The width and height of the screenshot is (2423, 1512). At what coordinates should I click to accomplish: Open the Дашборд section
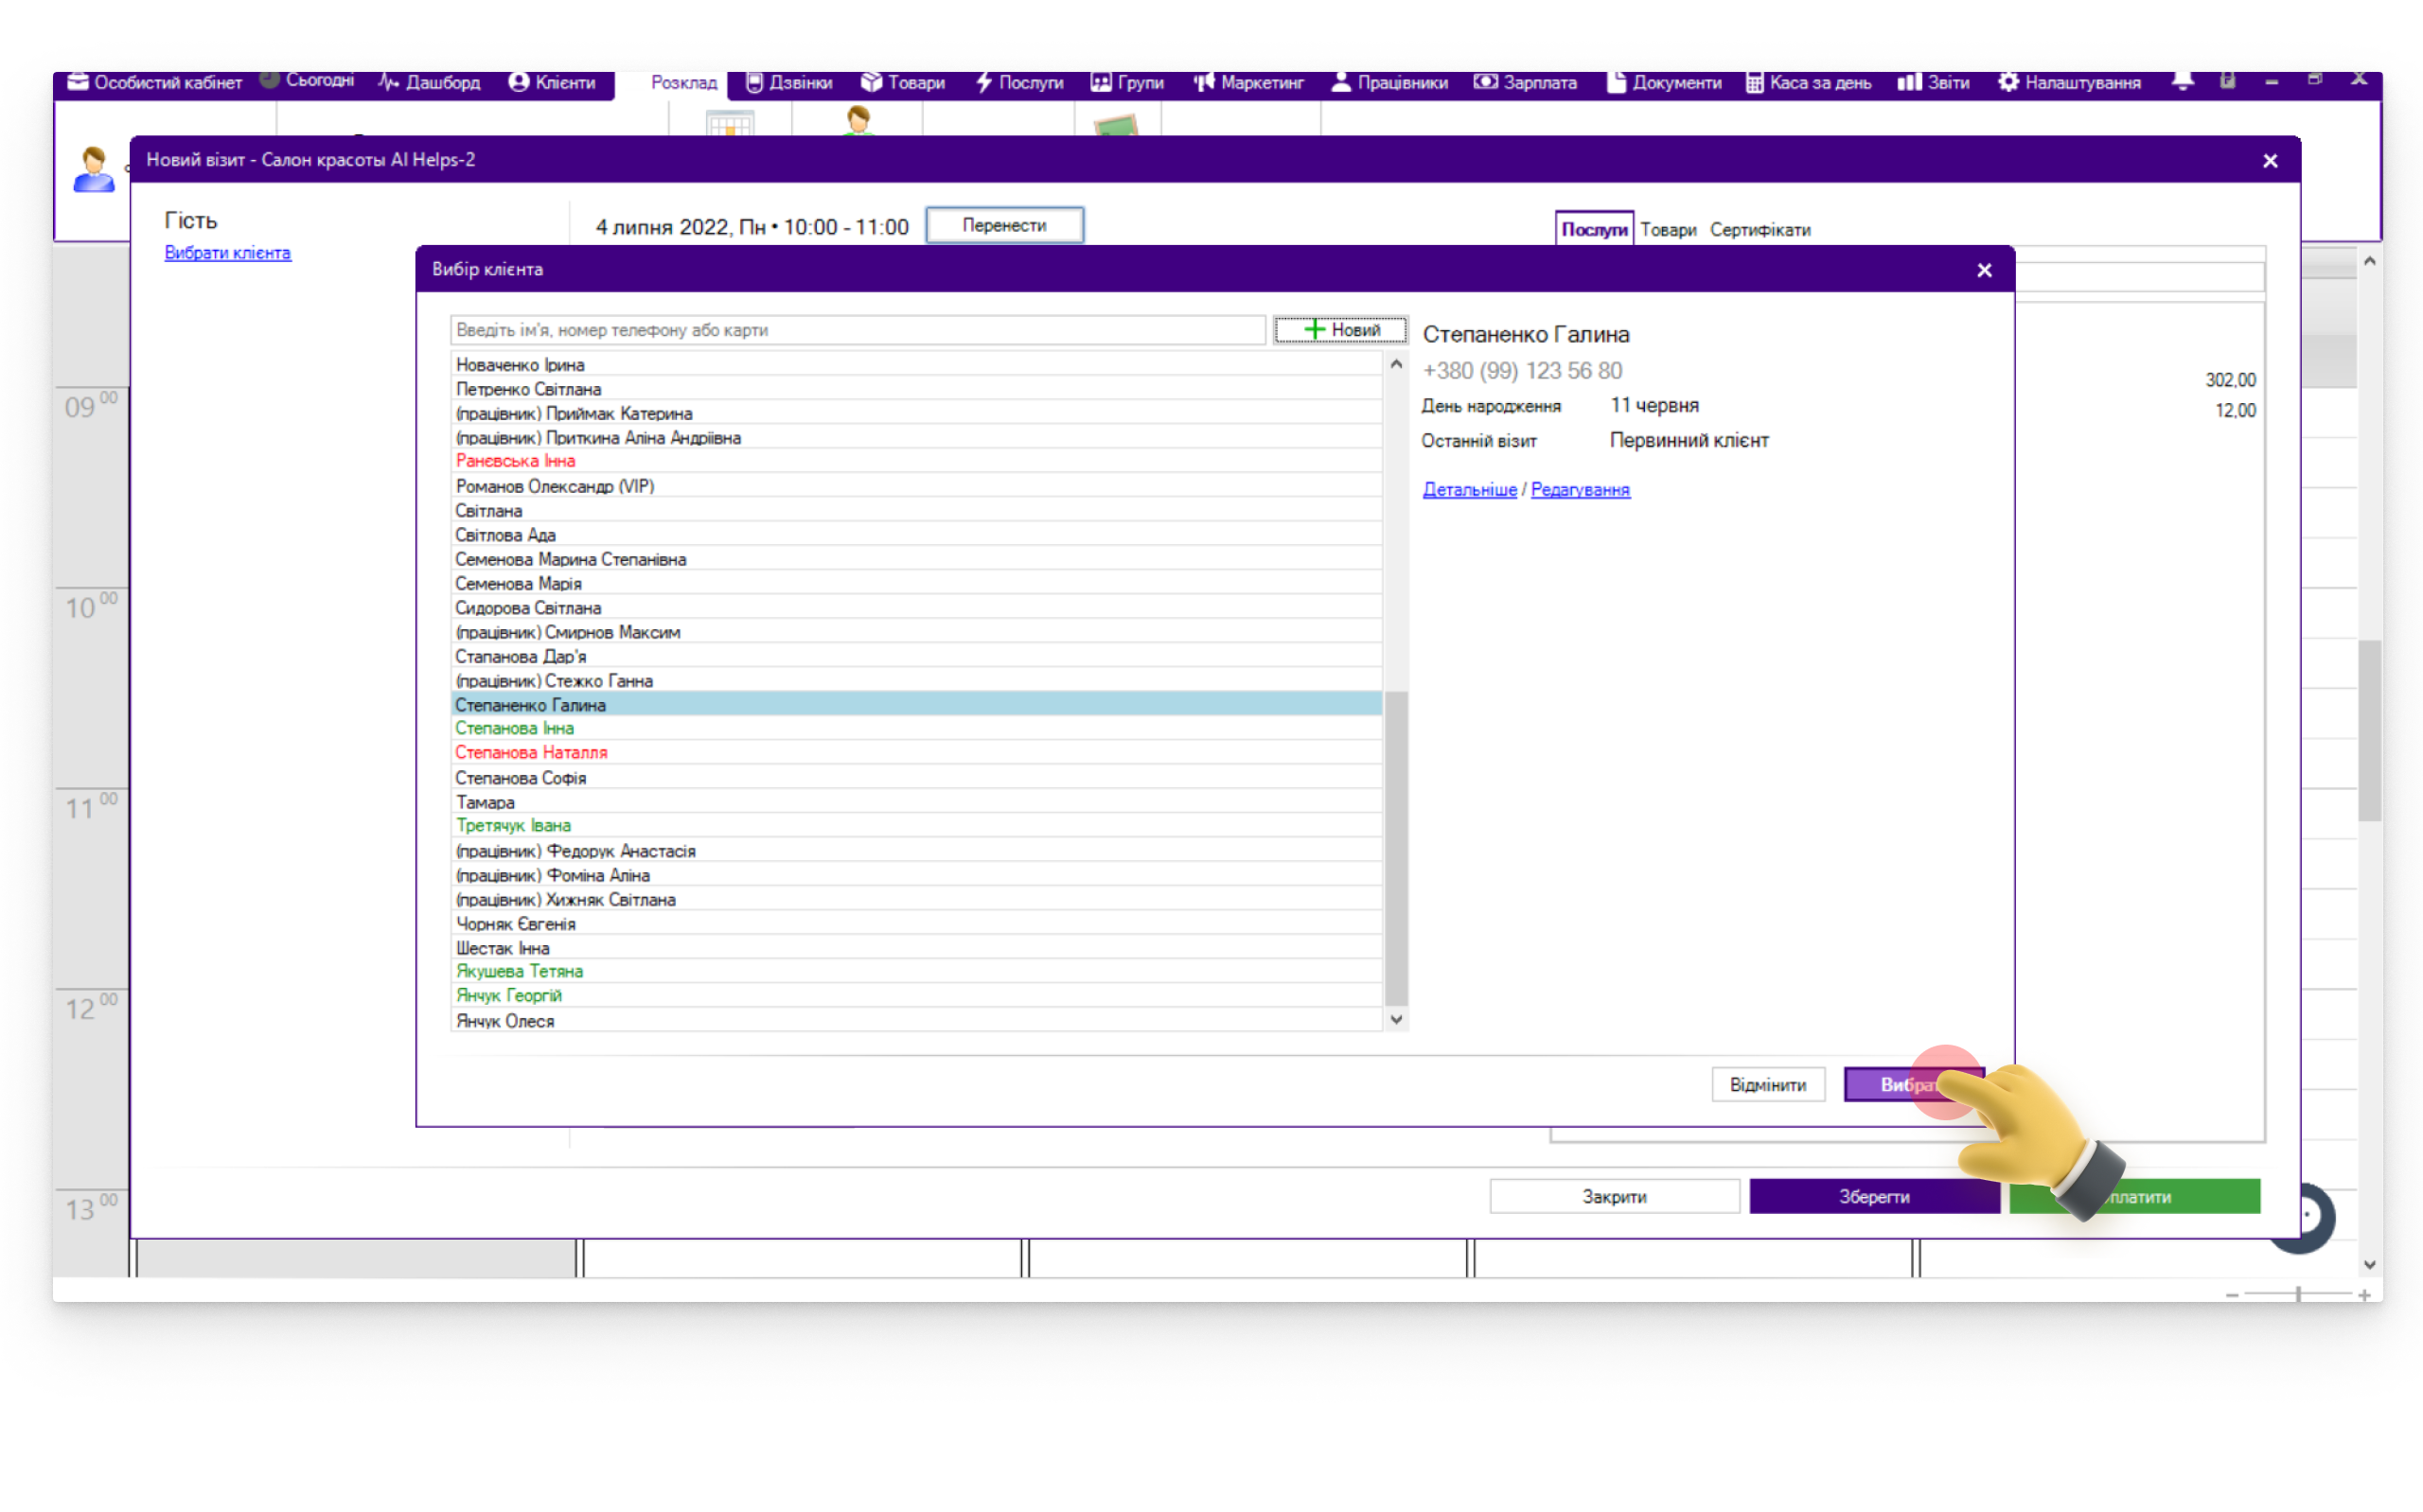tap(429, 83)
